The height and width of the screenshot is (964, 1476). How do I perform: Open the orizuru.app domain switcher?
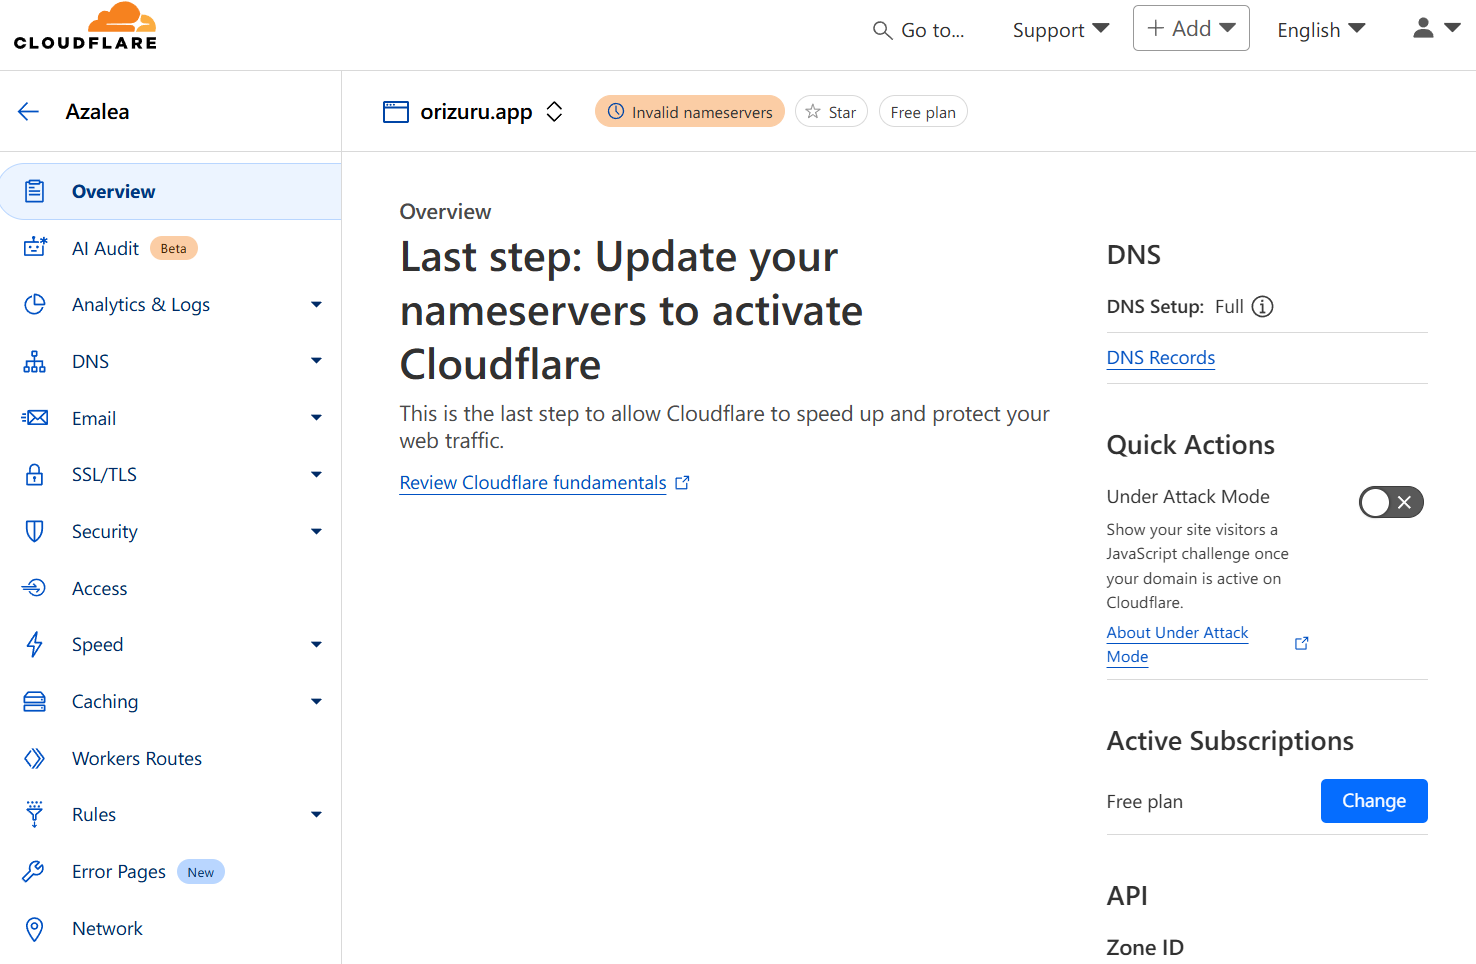(555, 112)
